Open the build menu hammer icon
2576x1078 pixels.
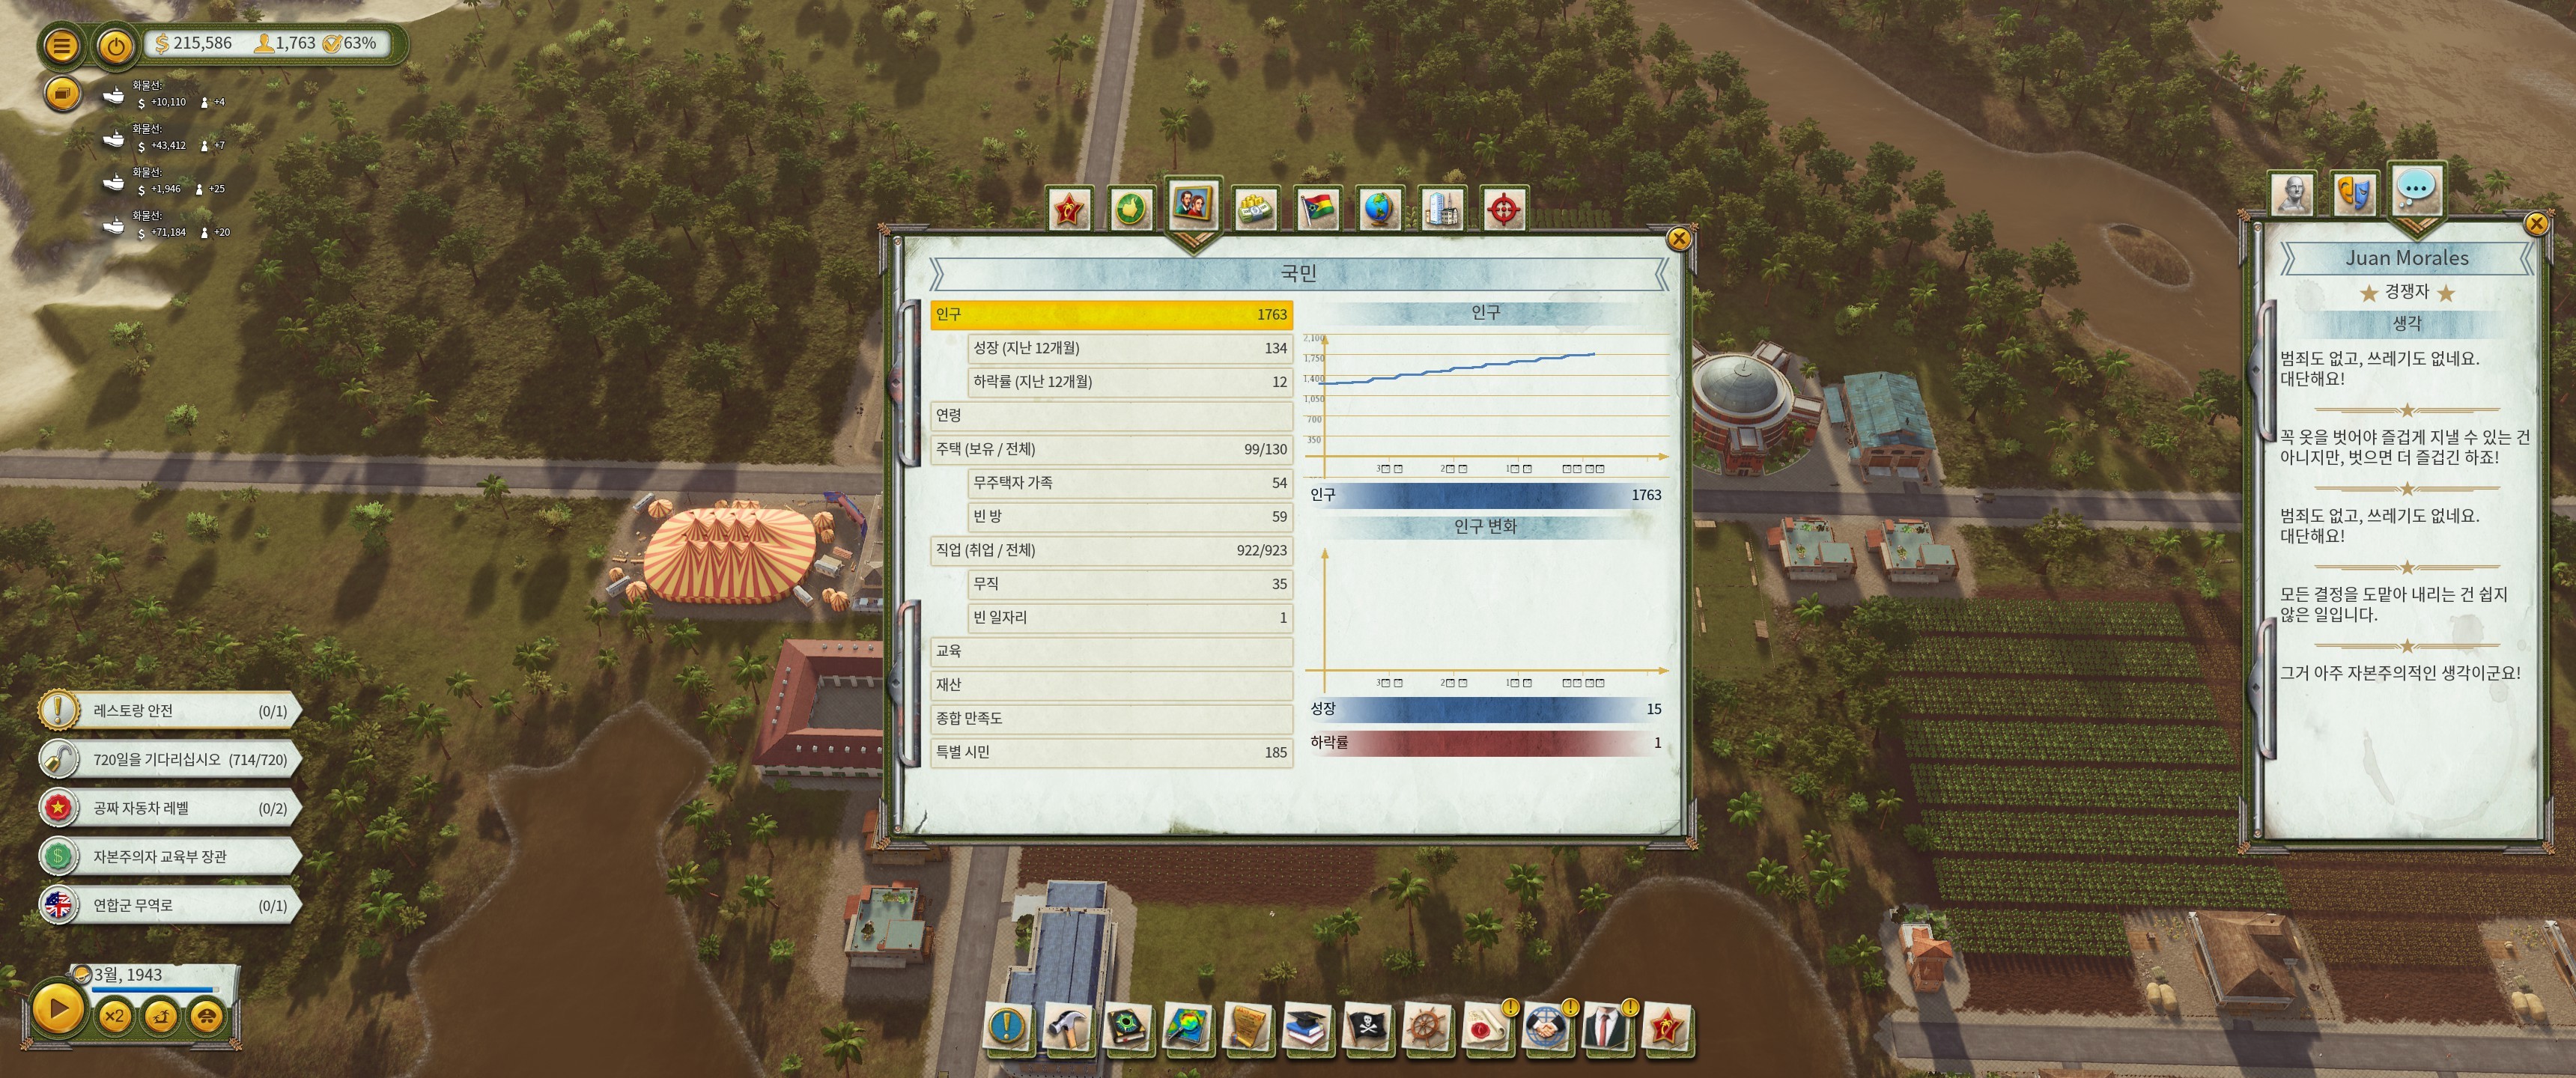click(1067, 1027)
